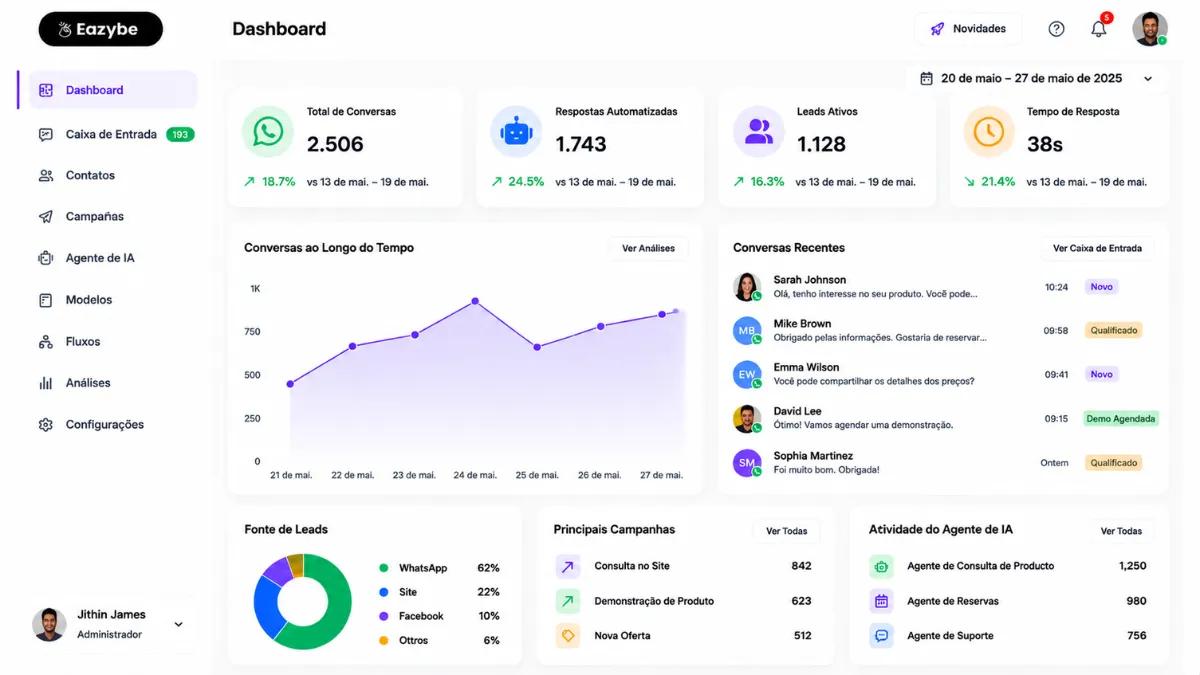Open the notifications bell
1200x675 pixels.
1099,28
